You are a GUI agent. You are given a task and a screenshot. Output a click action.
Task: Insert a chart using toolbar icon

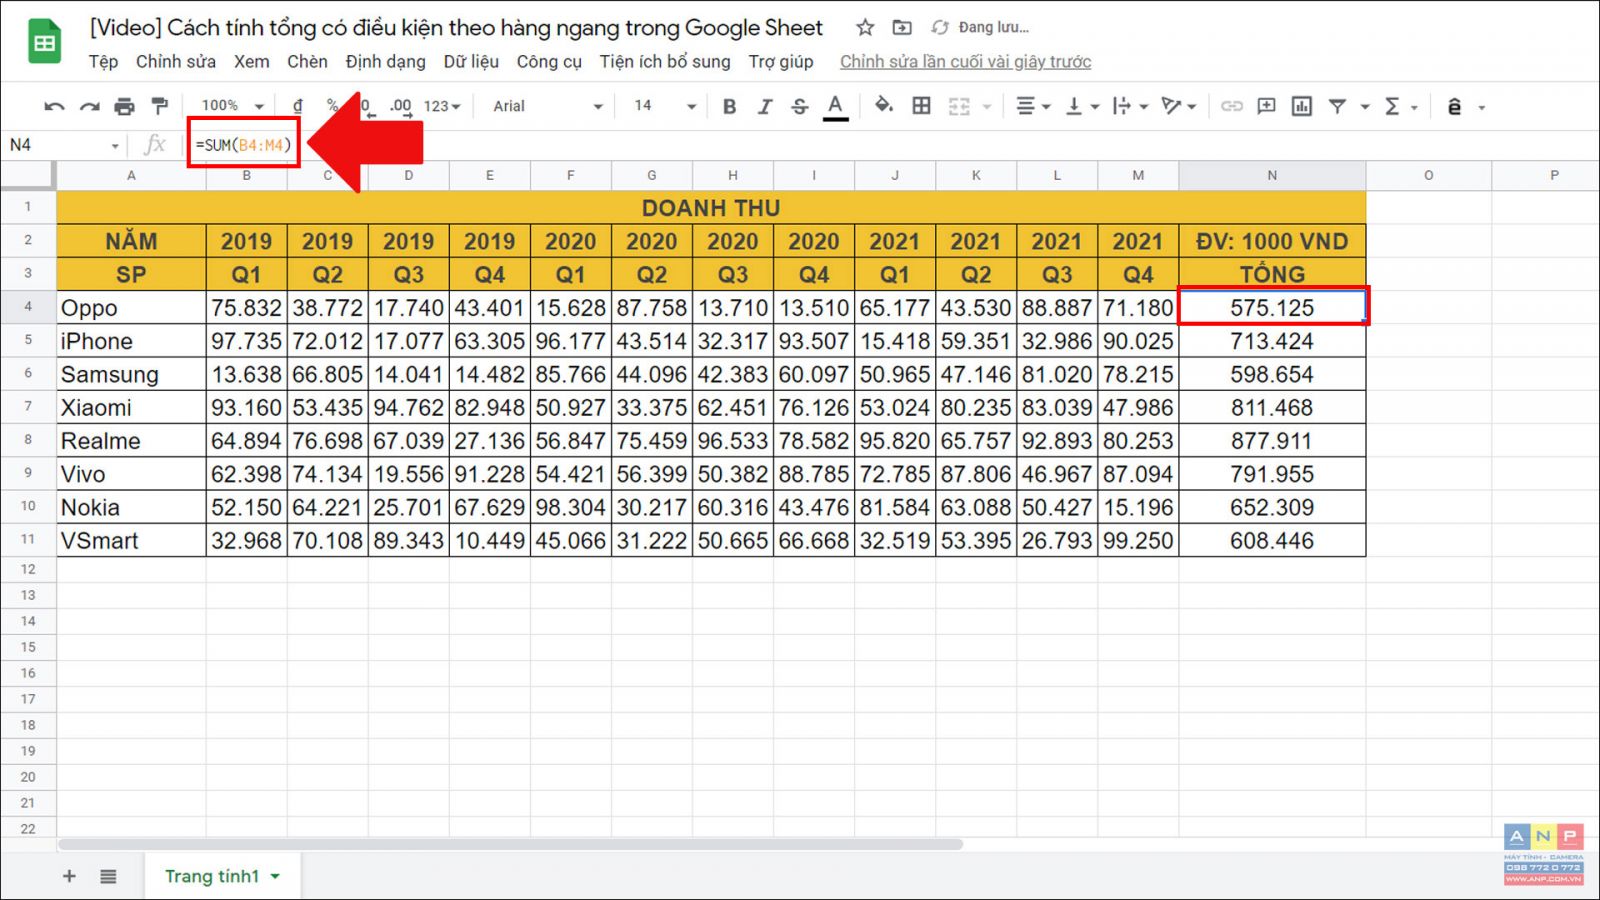(x=1301, y=106)
